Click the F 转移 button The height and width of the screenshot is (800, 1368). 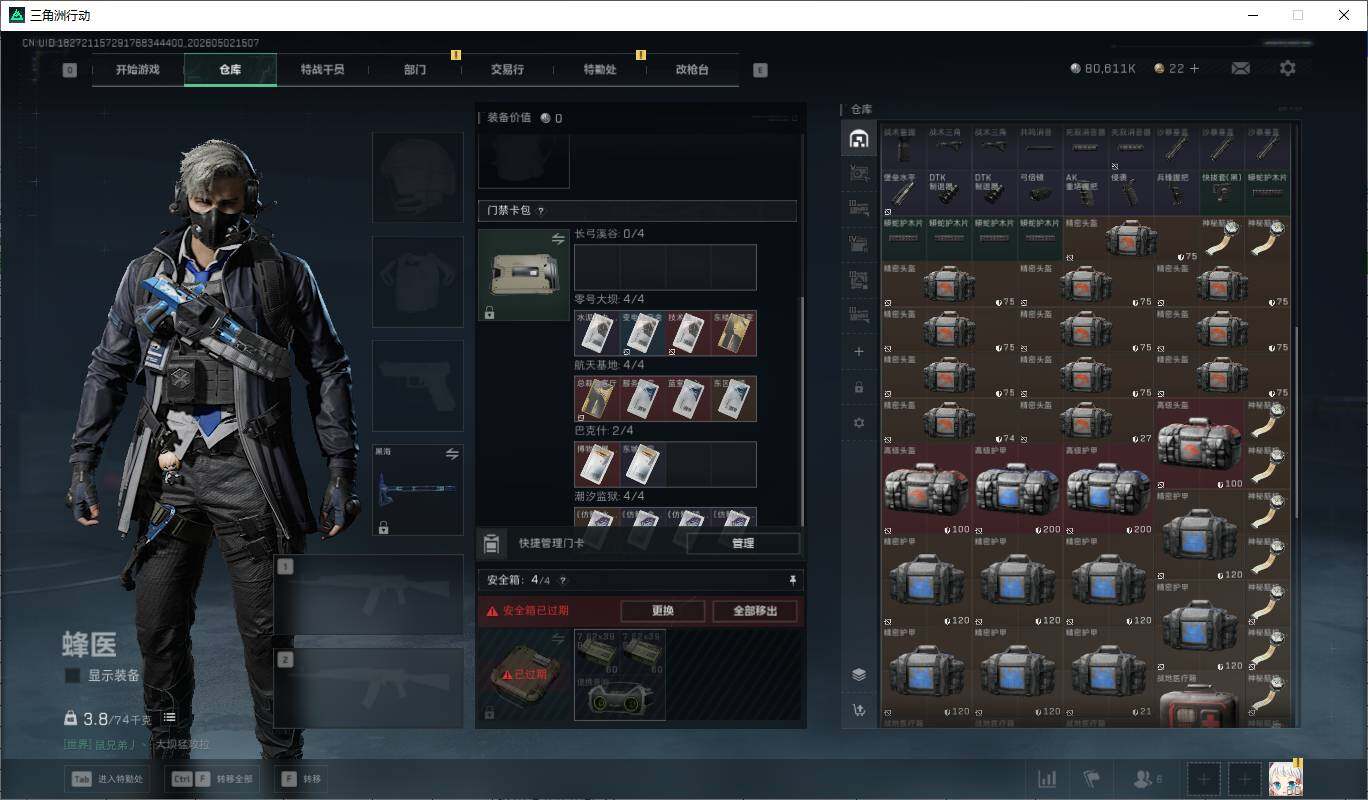(x=301, y=779)
